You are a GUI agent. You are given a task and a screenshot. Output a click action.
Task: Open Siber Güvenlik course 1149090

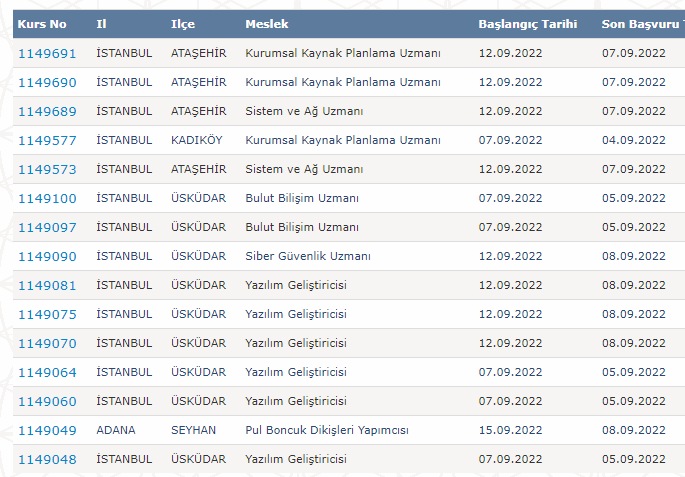pyautogui.click(x=47, y=256)
